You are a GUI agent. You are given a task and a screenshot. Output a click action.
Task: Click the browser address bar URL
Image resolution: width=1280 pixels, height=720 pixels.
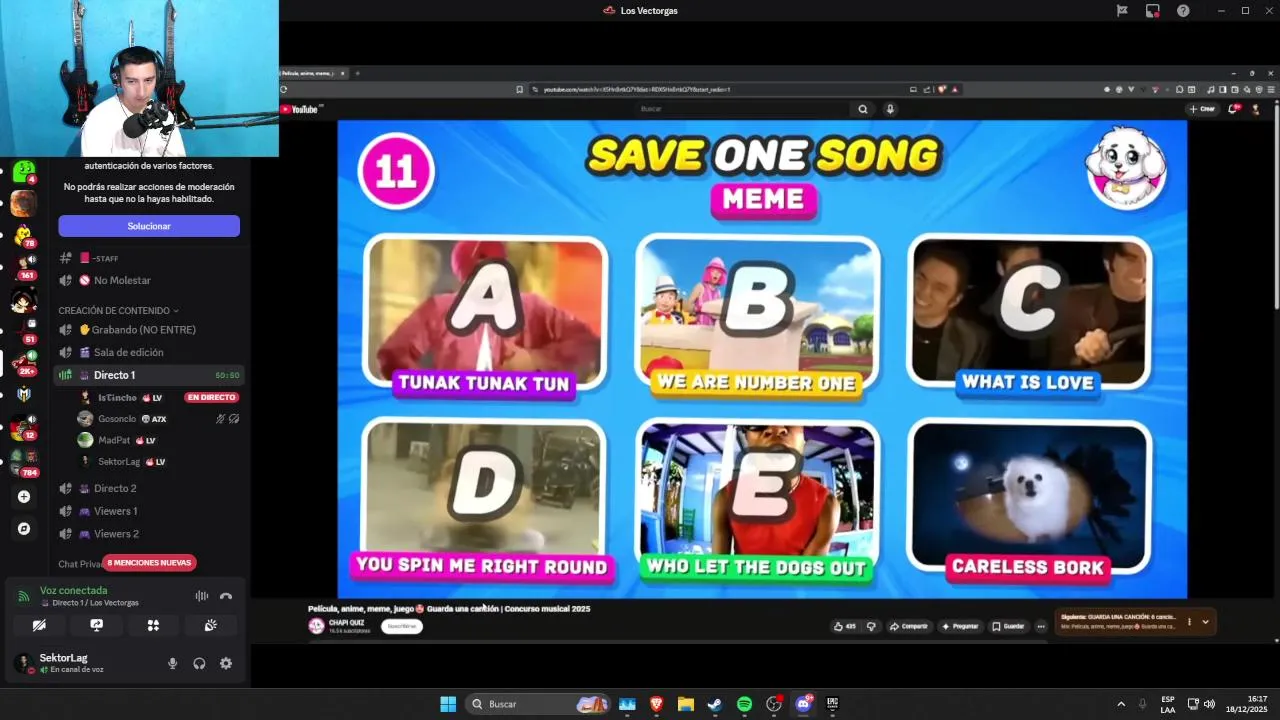point(637,89)
